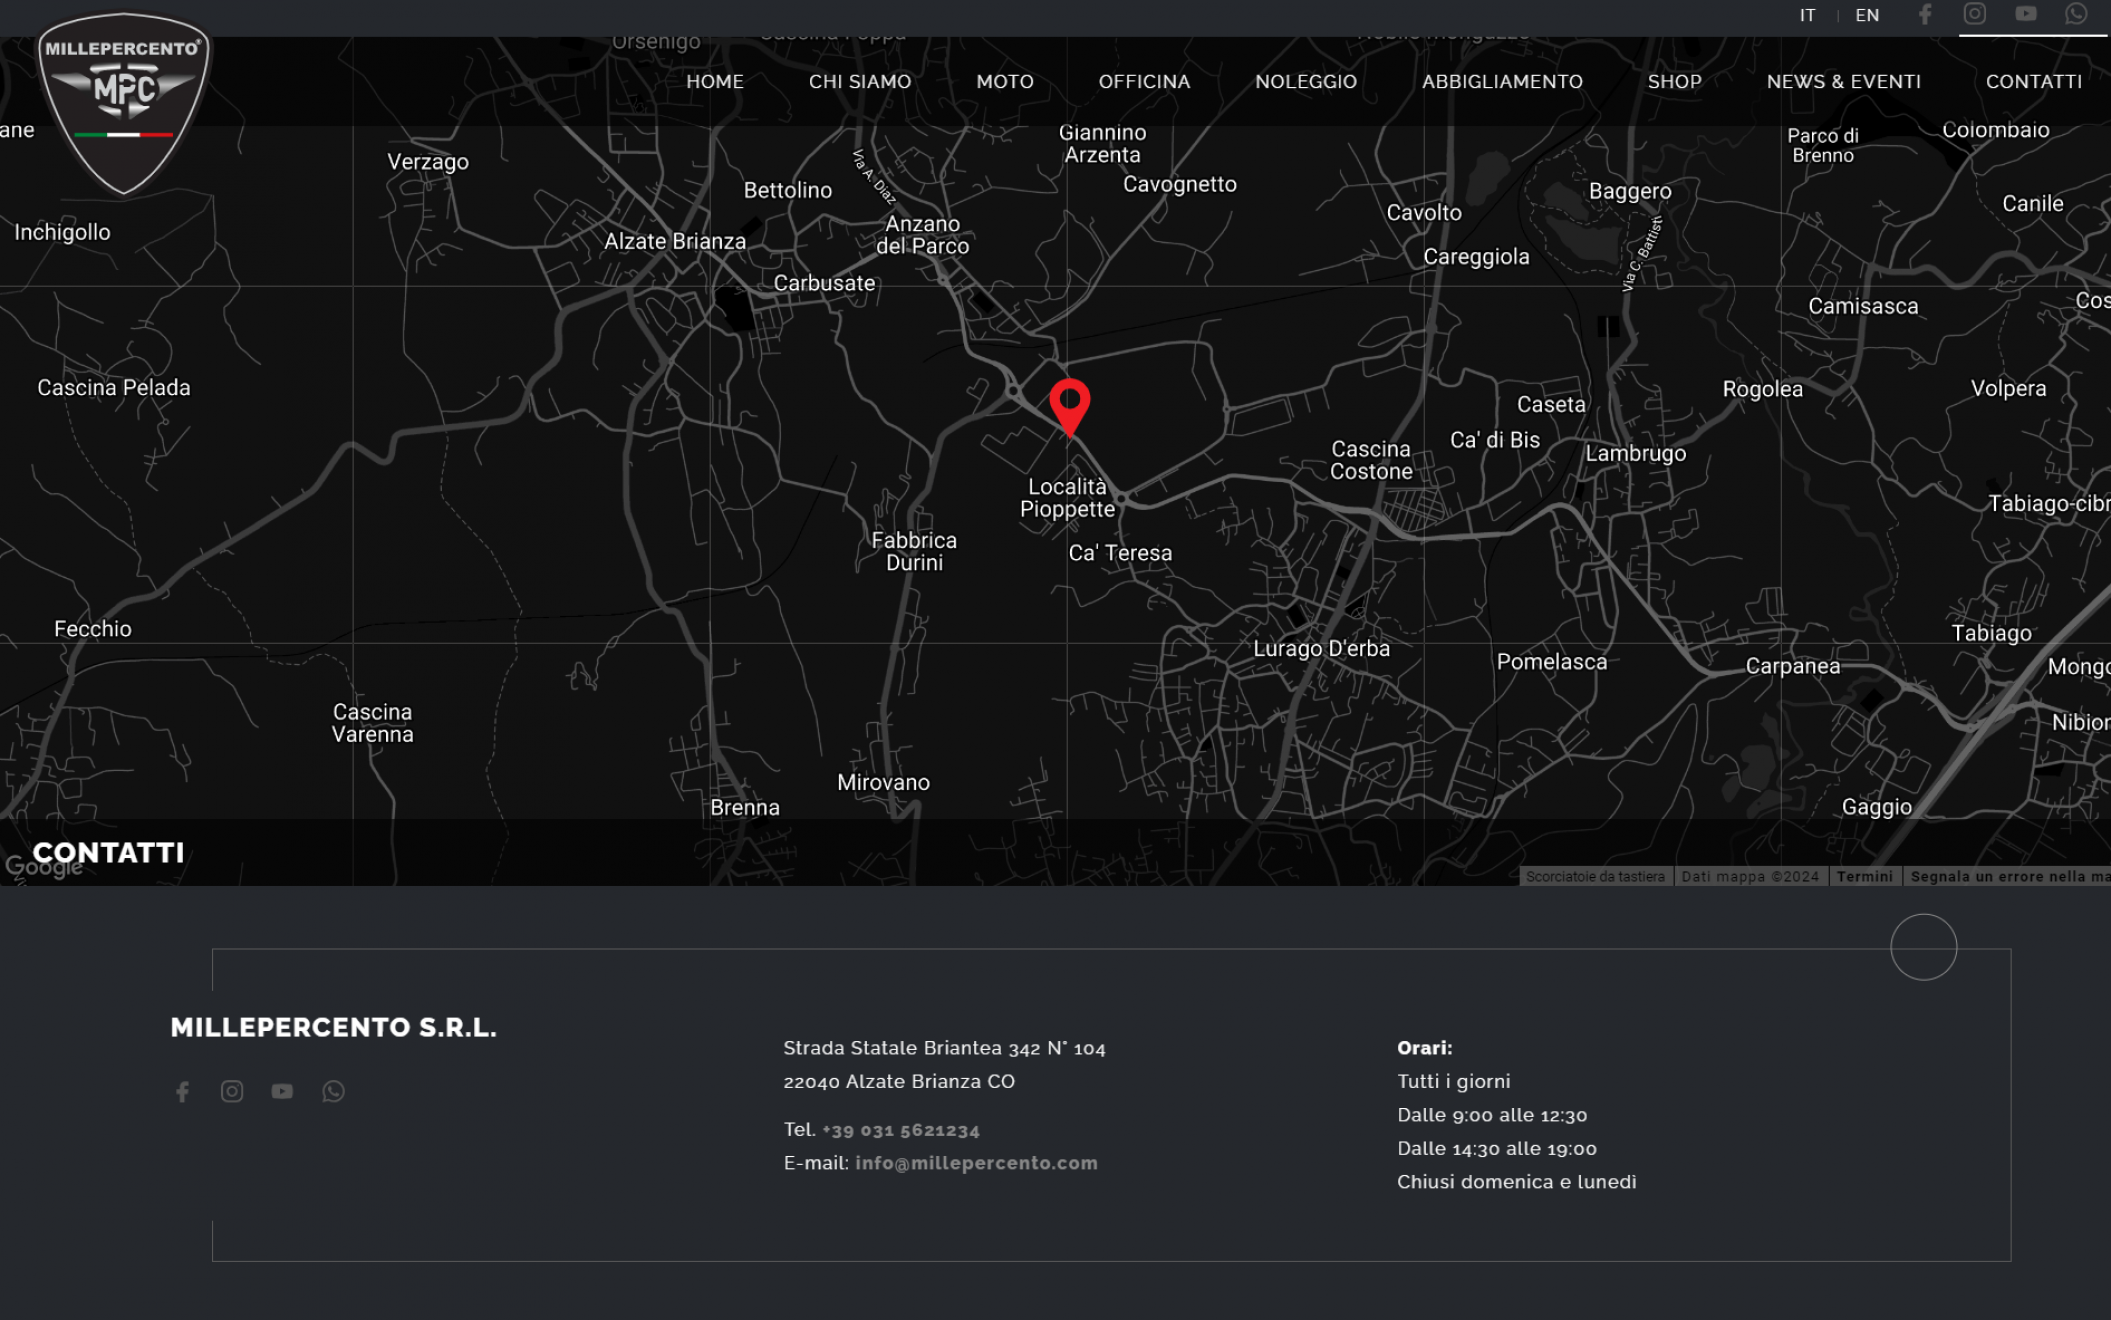This screenshot has height=1320, width=2111.
Task: Open the OFFICINA menu item
Action: pos(1144,82)
